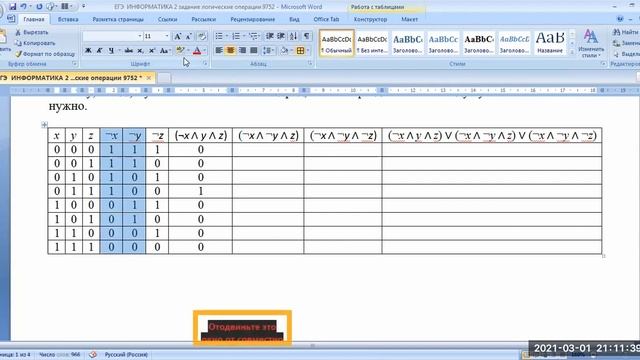
Task: Close the document tab ЕГЭ ИНФОРМАТИКА 2
Action: point(149,78)
